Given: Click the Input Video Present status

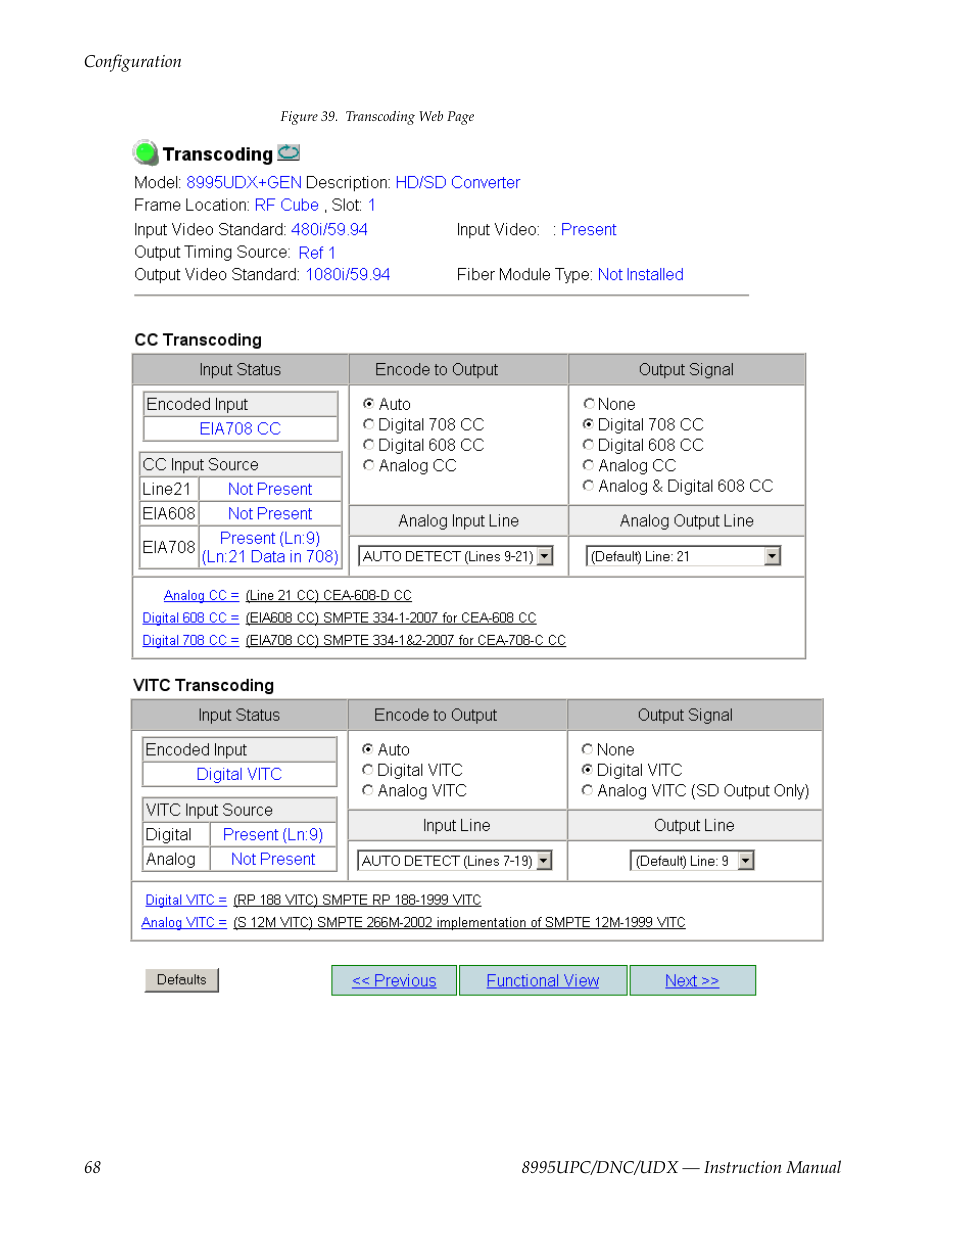Looking at the screenshot, I should (x=589, y=230).
